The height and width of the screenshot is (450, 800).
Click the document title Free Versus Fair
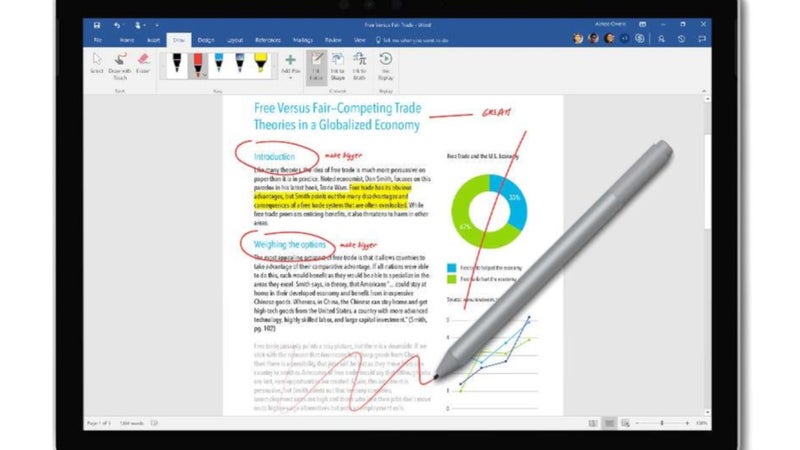pyautogui.click(x=337, y=116)
